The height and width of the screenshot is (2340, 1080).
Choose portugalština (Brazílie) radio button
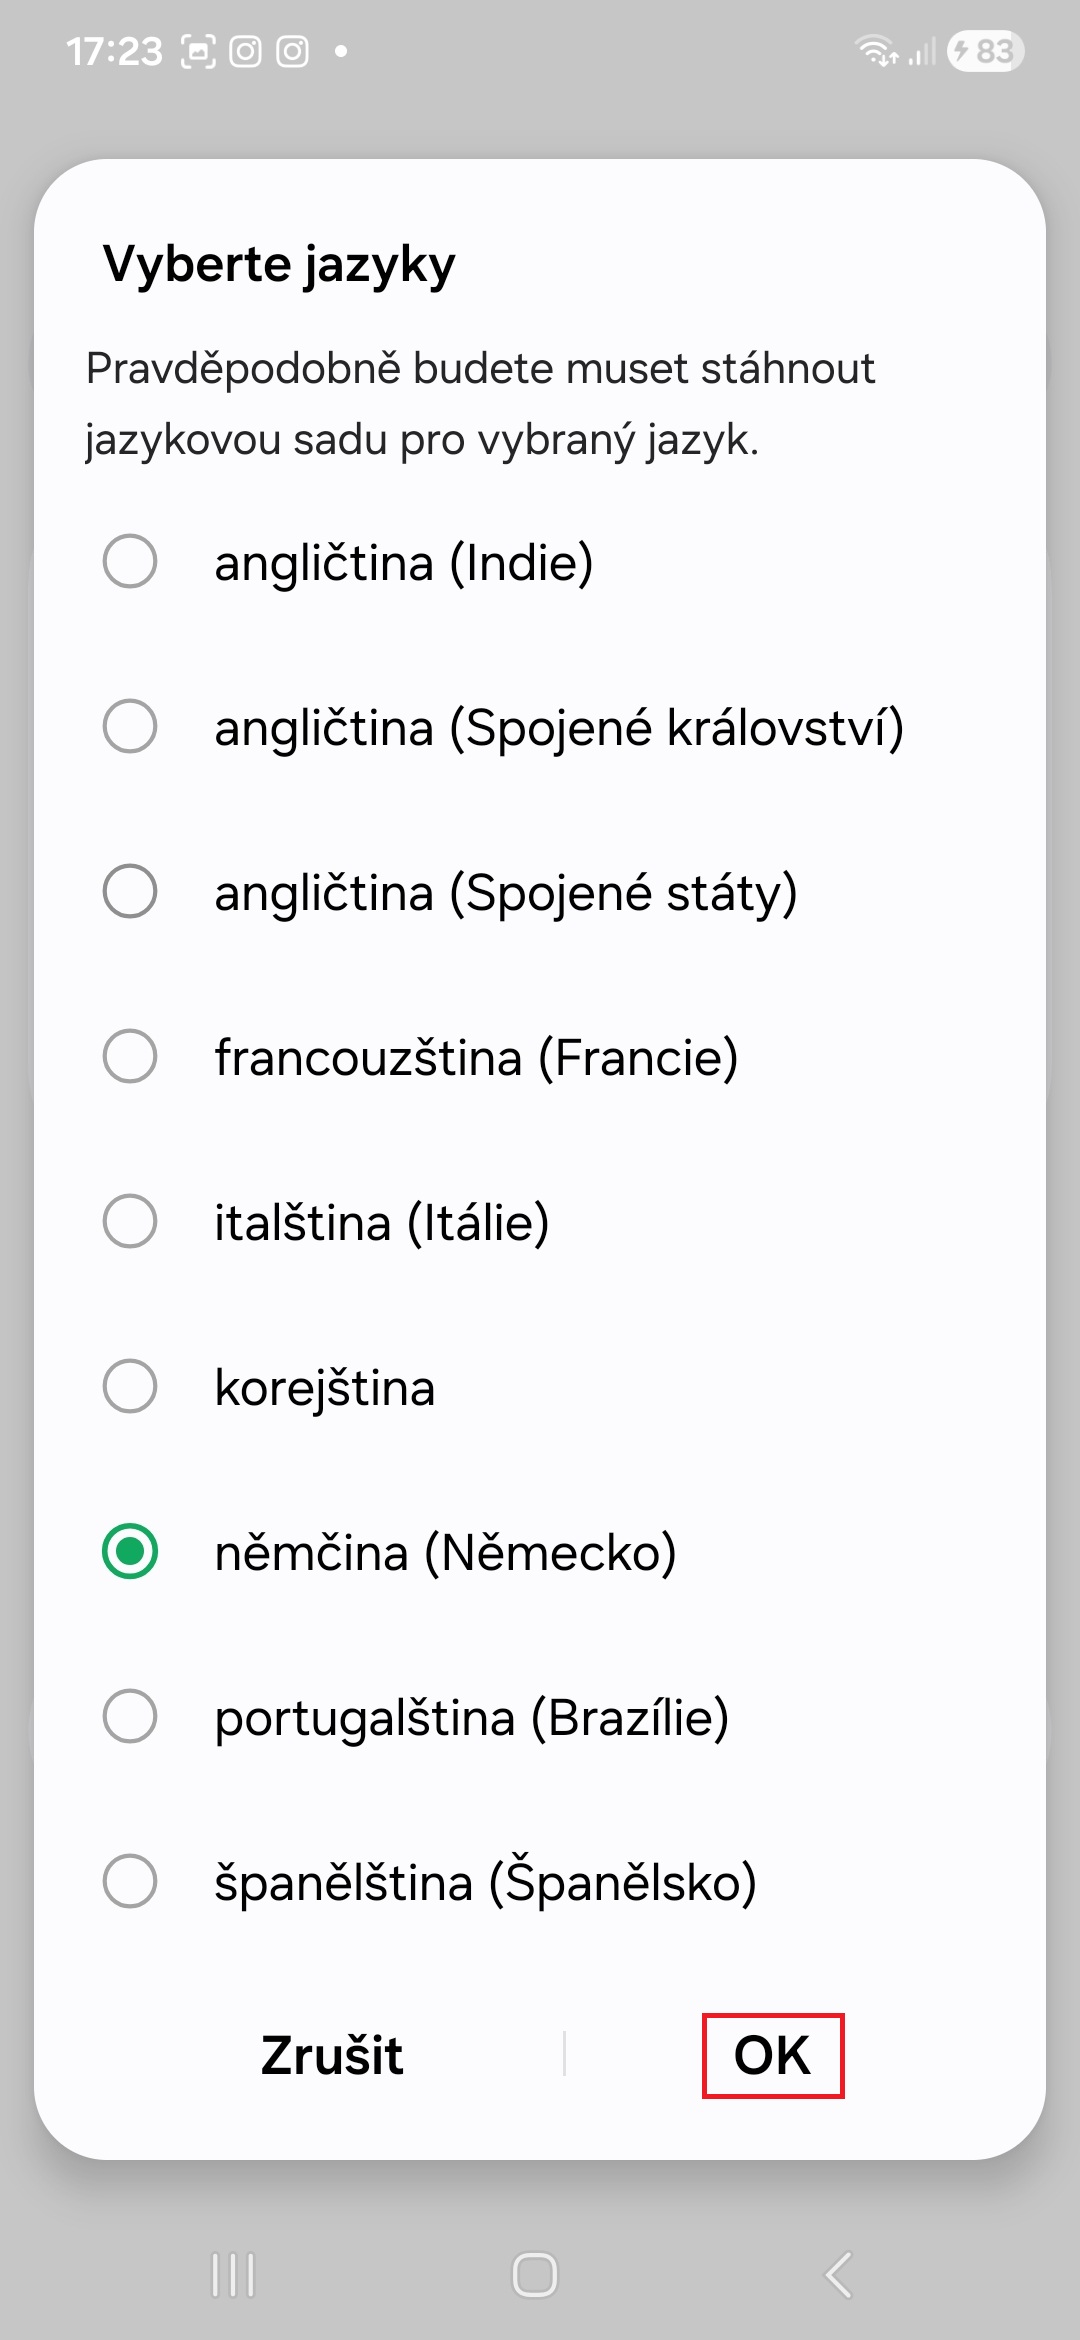pyautogui.click(x=130, y=1716)
